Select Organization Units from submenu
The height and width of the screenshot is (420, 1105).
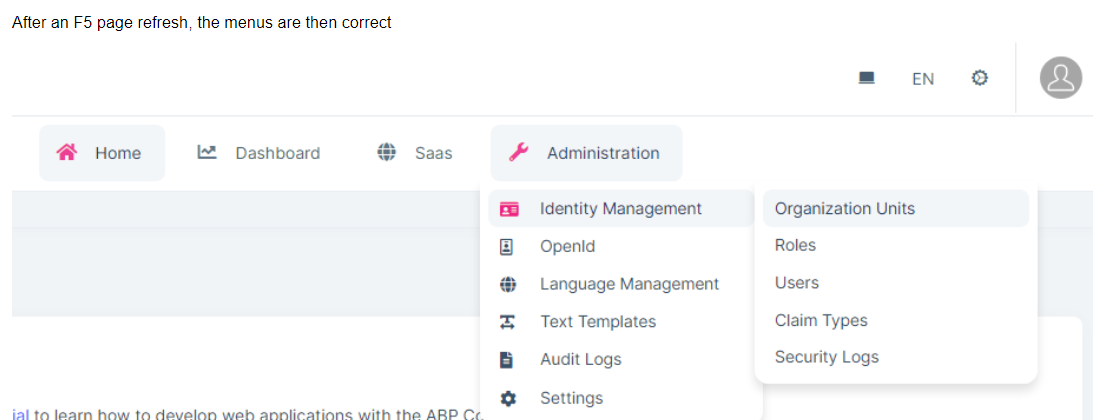coord(844,209)
